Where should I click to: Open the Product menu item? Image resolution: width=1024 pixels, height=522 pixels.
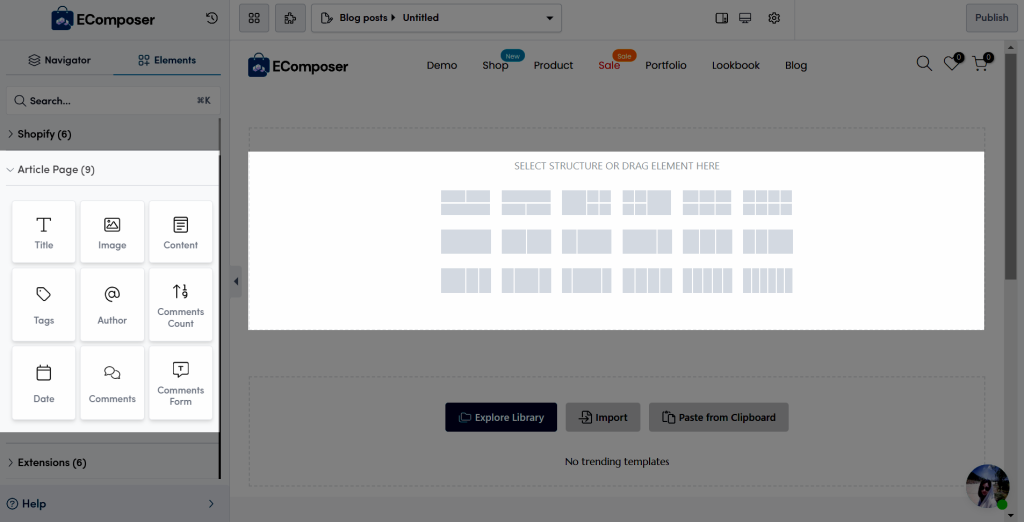pos(553,65)
